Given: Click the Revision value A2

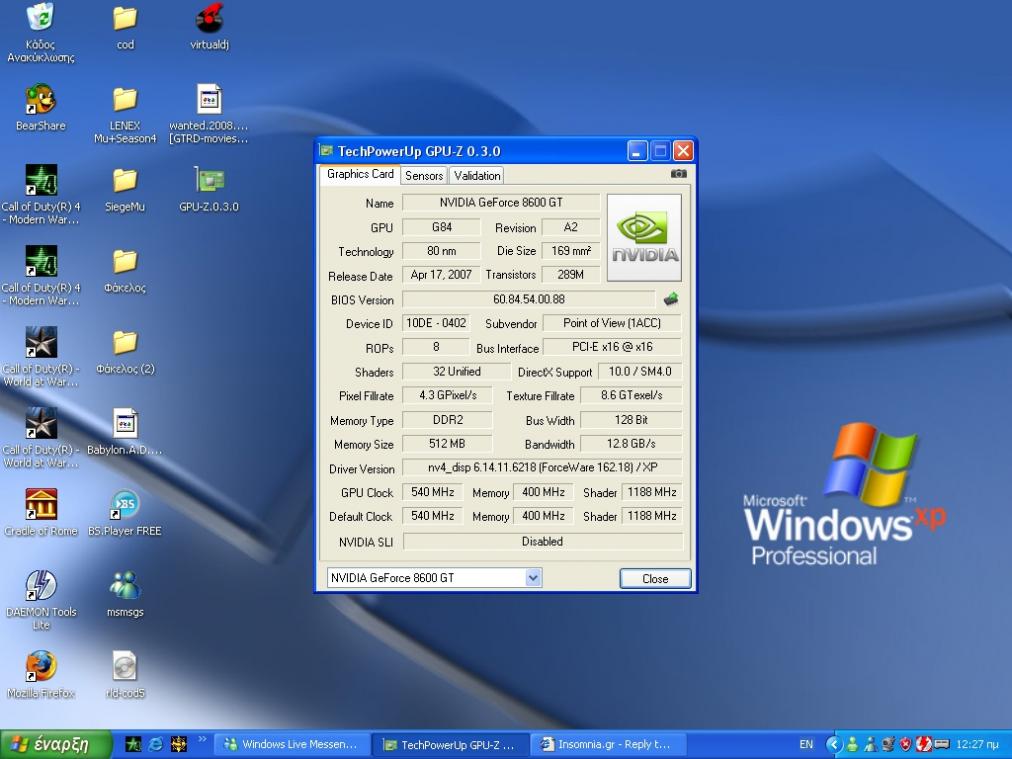Looking at the screenshot, I should click(x=571, y=227).
